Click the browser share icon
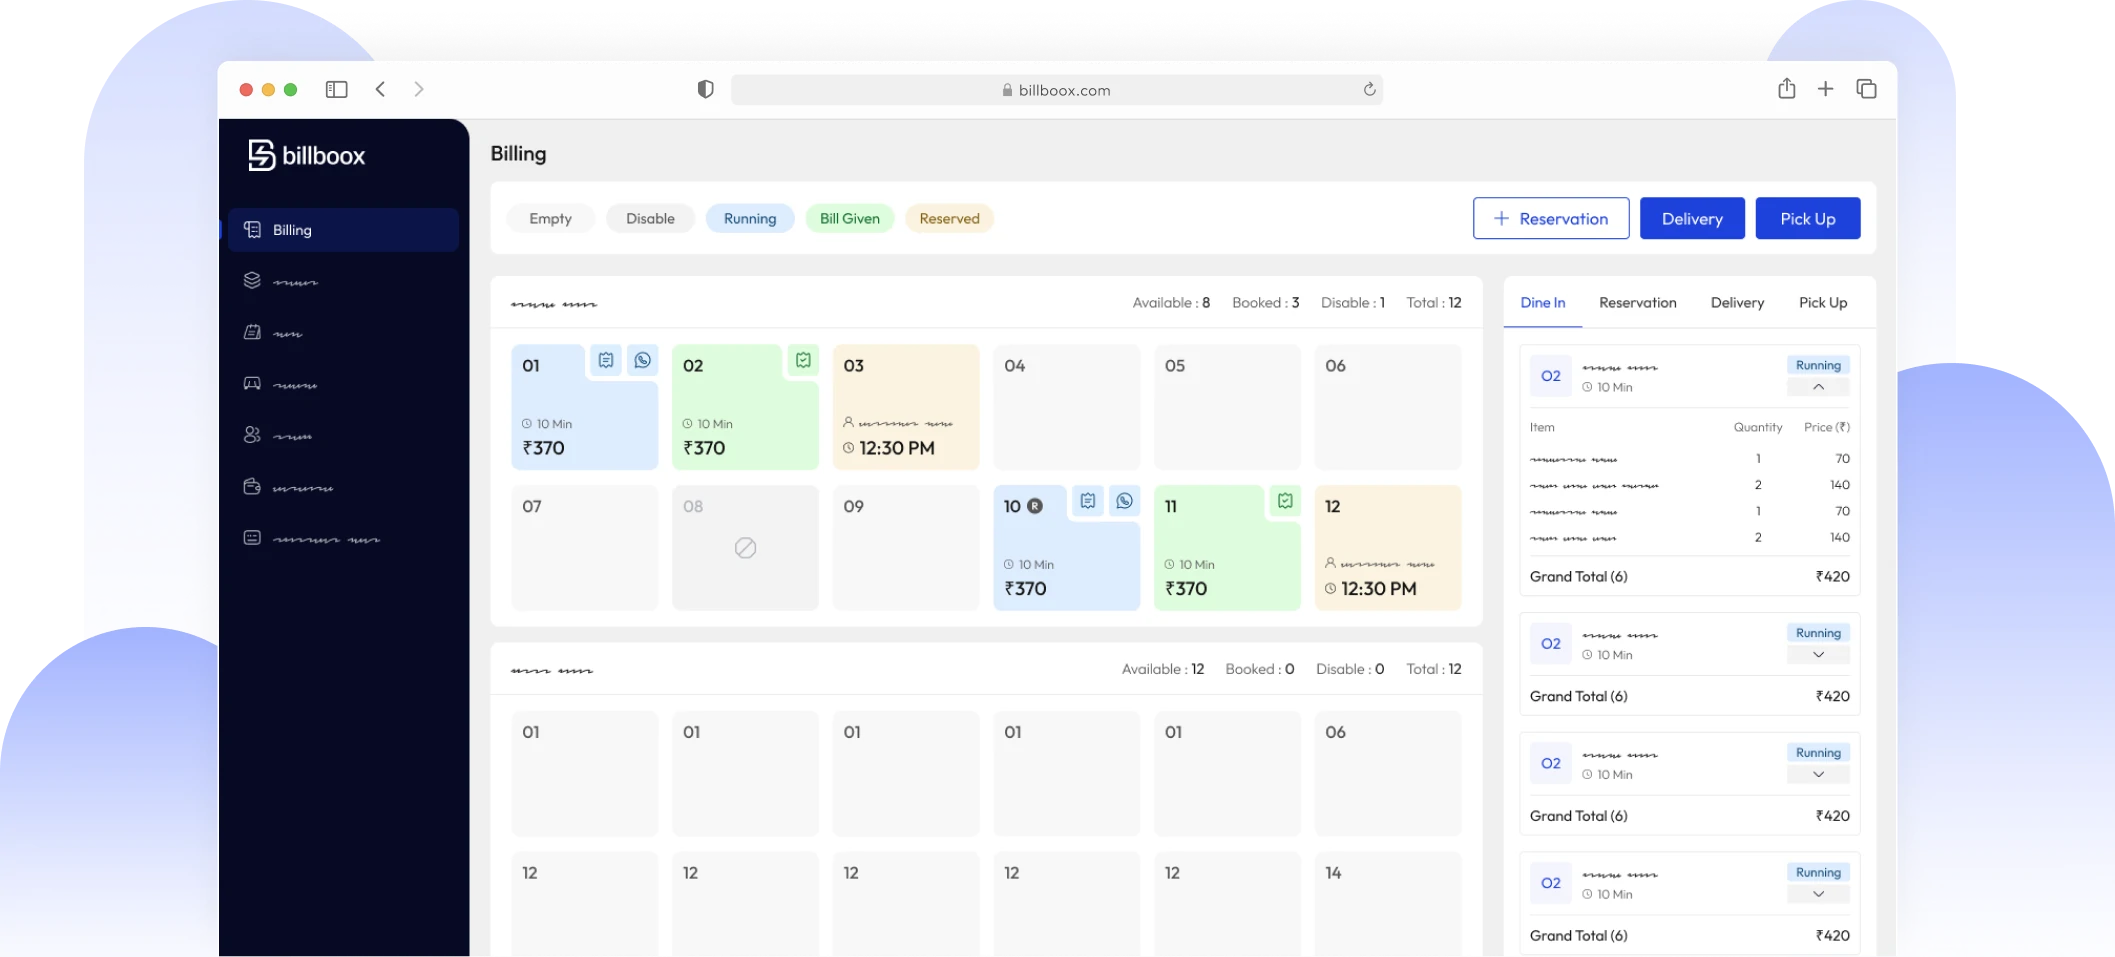Viewport: 2115px width, 957px height. [1786, 89]
